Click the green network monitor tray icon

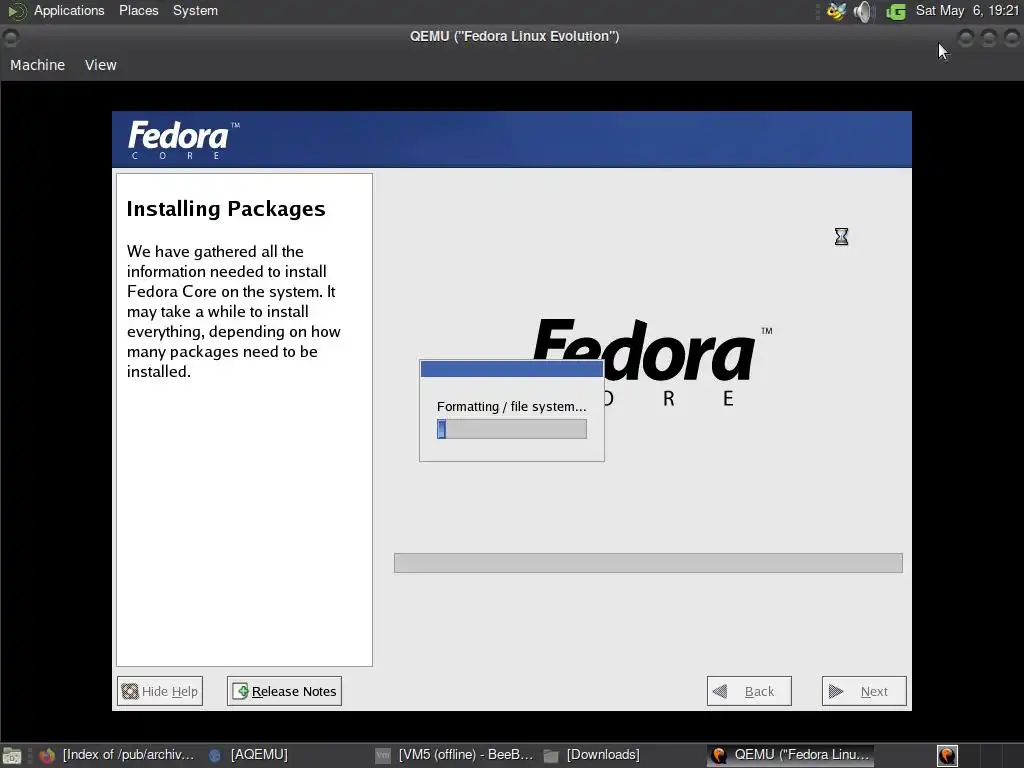coord(896,12)
